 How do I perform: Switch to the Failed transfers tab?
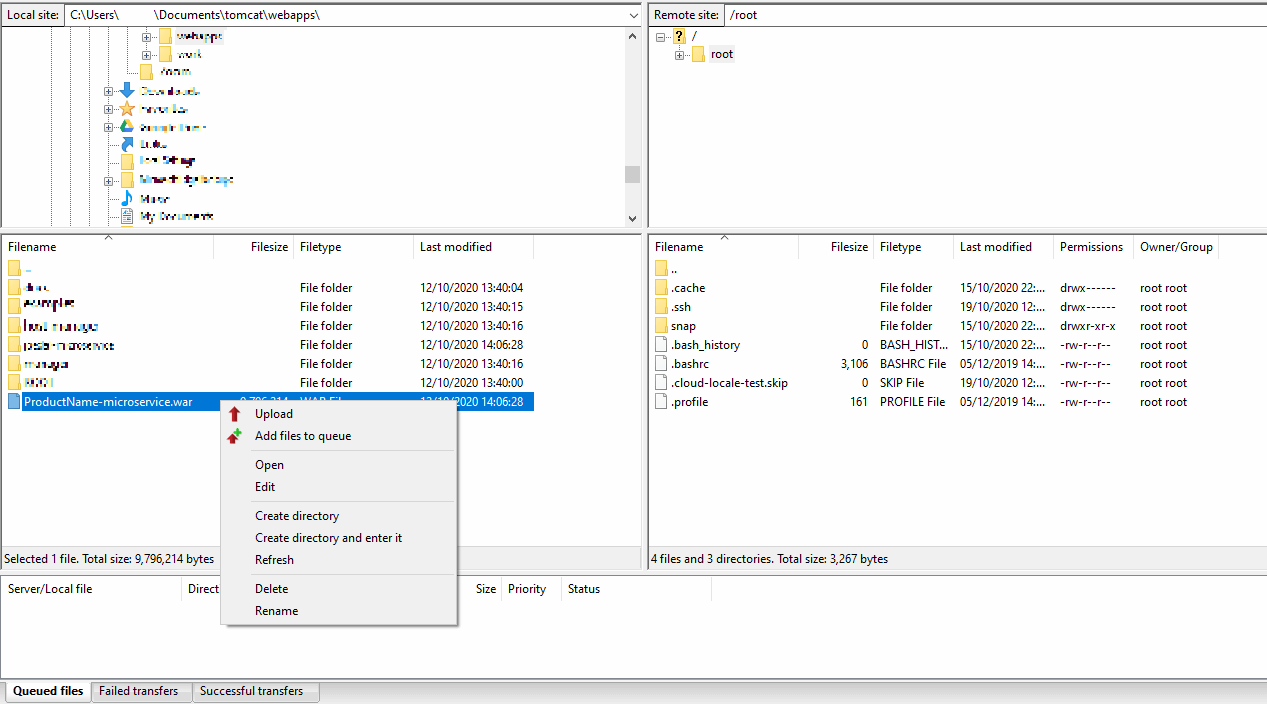coord(140,690)
